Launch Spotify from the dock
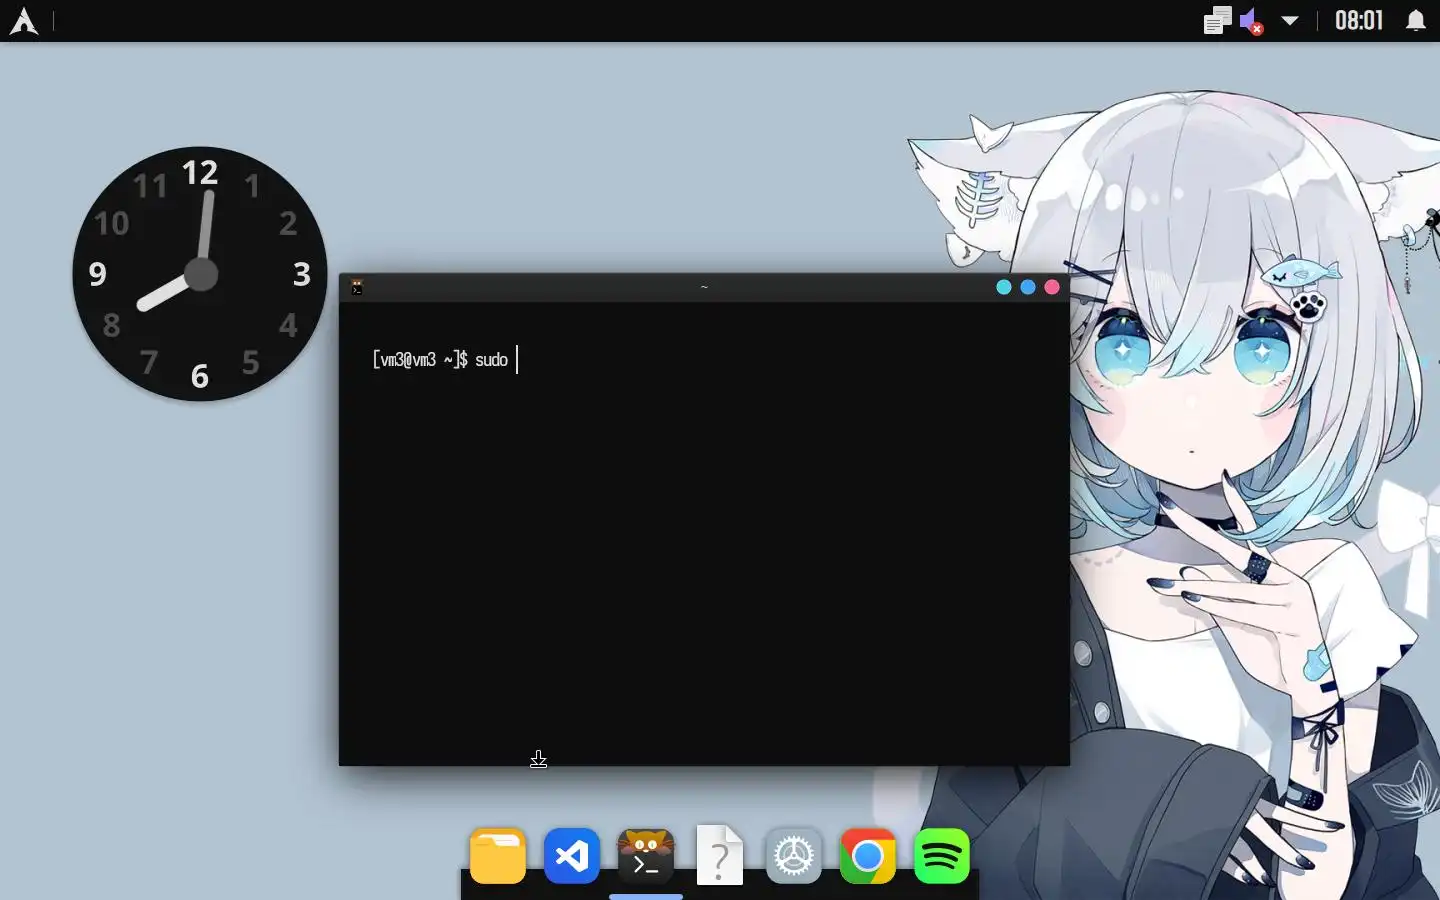 pos(942,856)
